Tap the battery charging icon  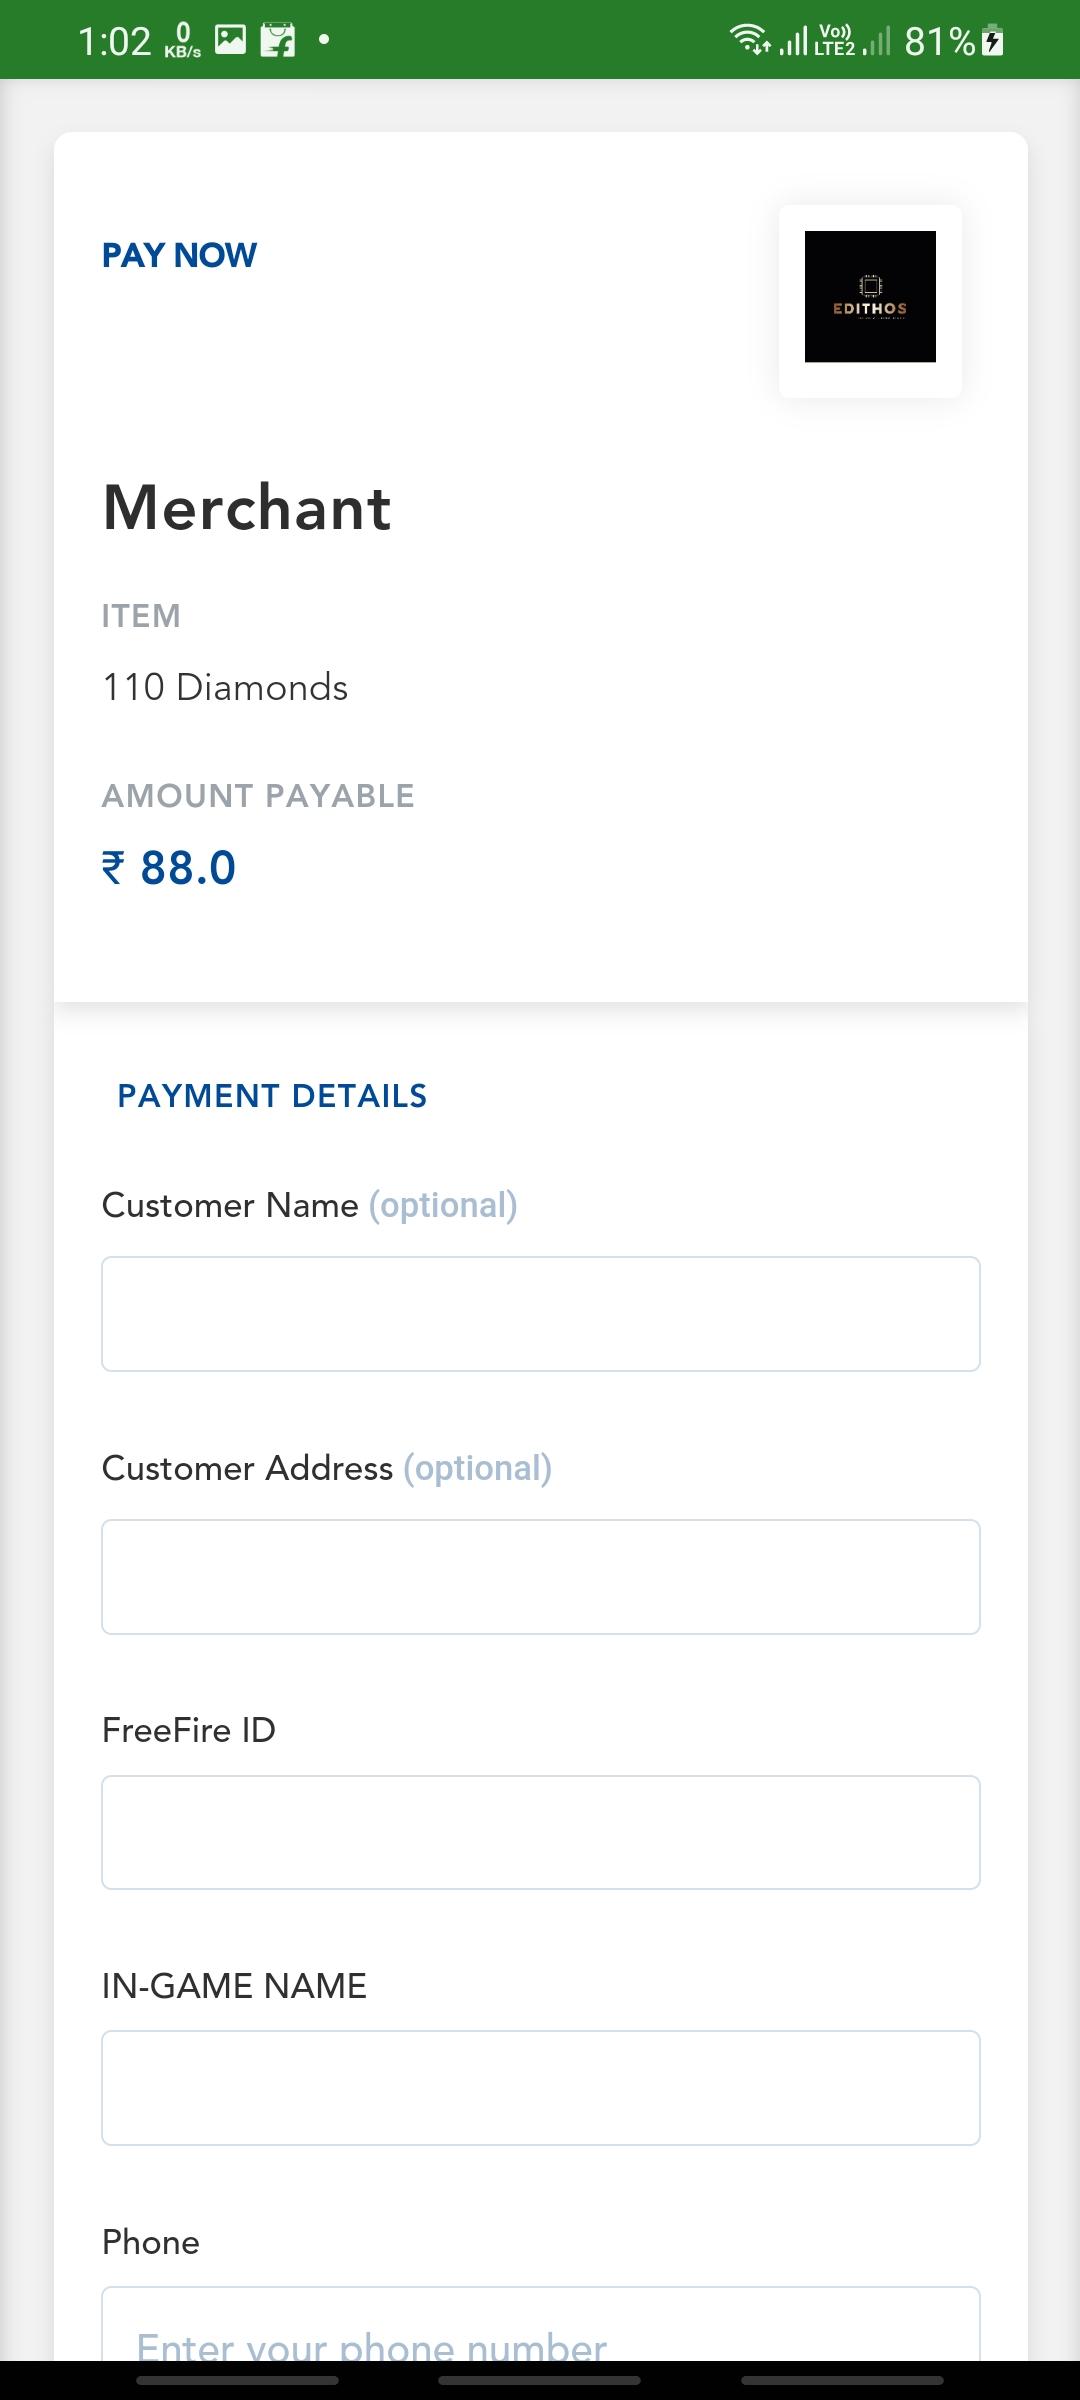tap(993, 40)
